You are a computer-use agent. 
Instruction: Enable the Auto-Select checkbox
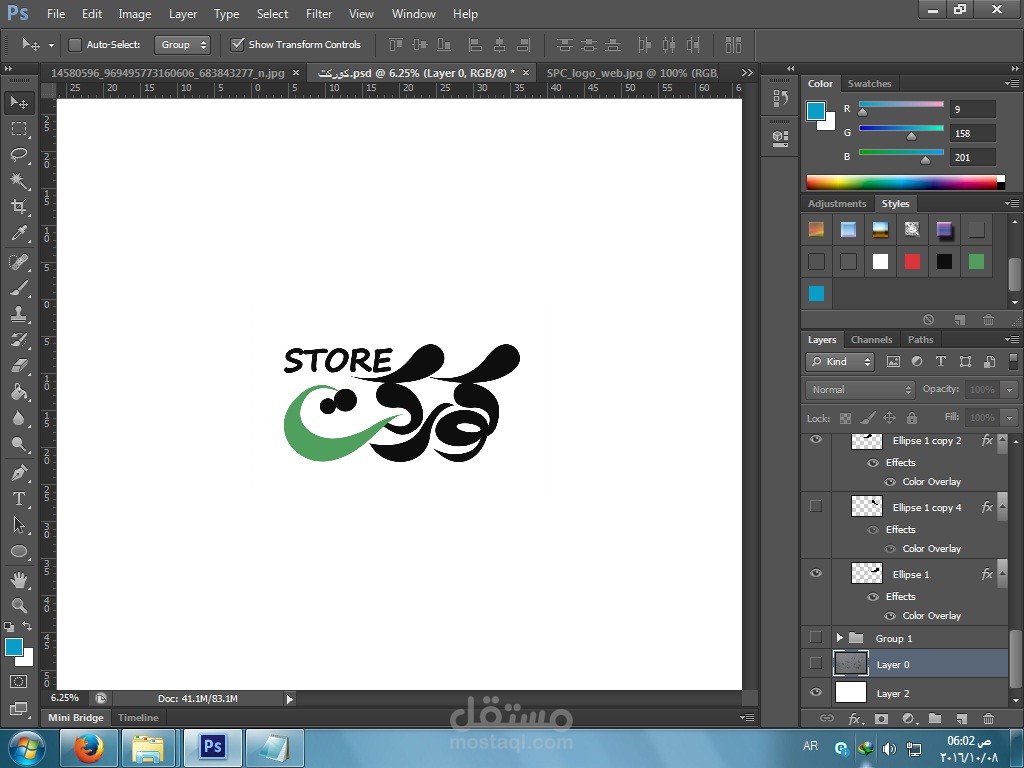pos(75,45)
